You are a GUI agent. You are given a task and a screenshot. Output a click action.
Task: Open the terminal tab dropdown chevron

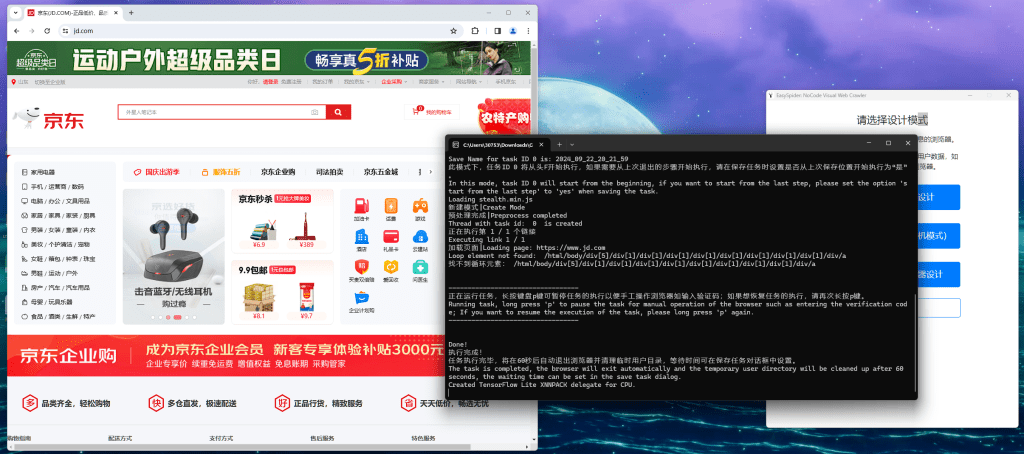pyautogui.click(x=572, y=144)
